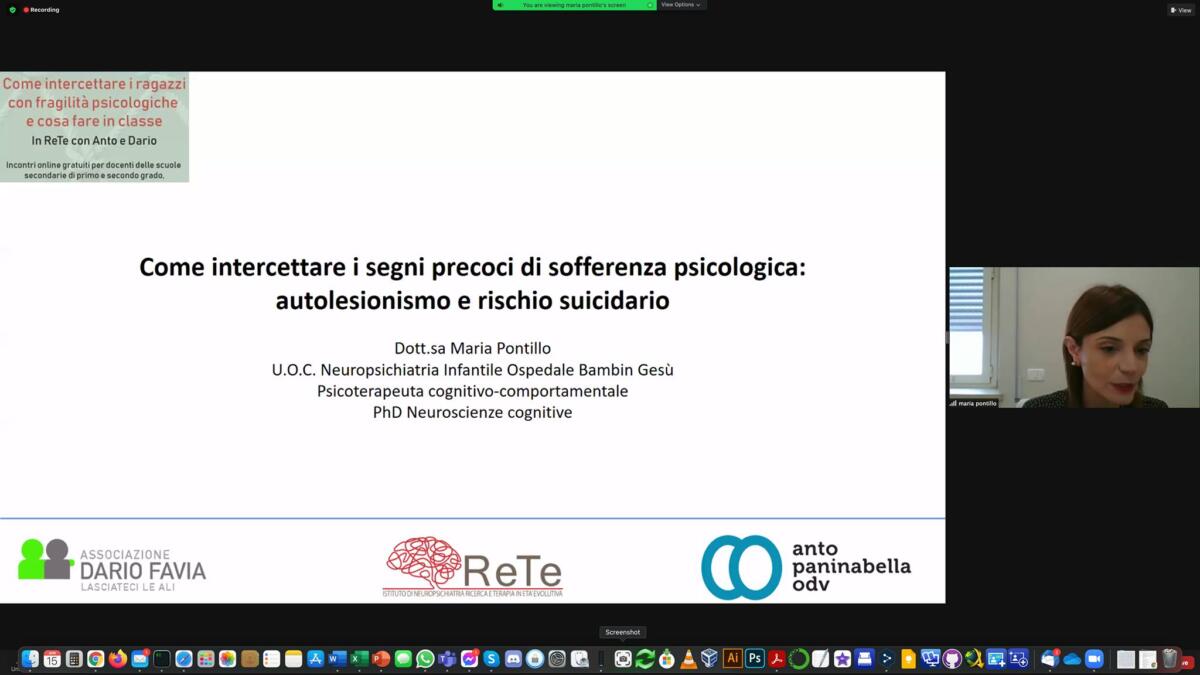The width and height of the screenshot is (1200, 675).
Task: Open the Mail app in the Dock
Action: point(140,659)
